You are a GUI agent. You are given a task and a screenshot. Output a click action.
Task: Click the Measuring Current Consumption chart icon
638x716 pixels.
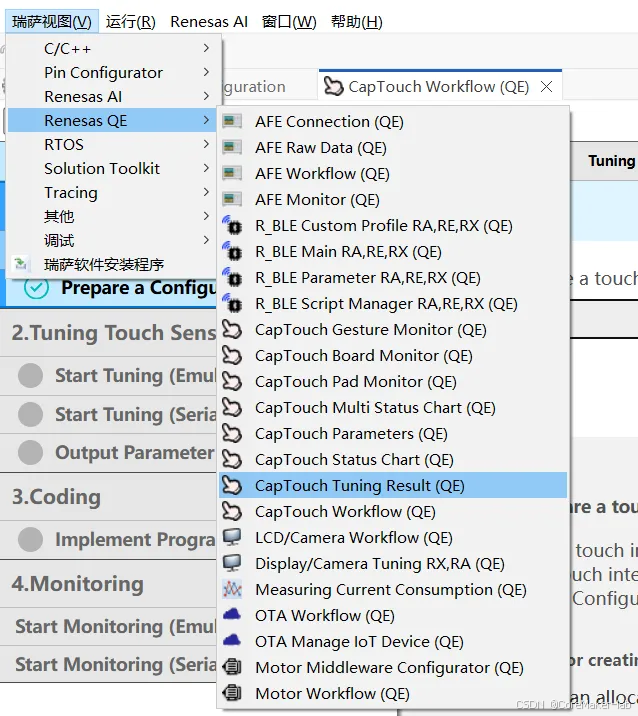pyautogui.click(x=232, y=590)
